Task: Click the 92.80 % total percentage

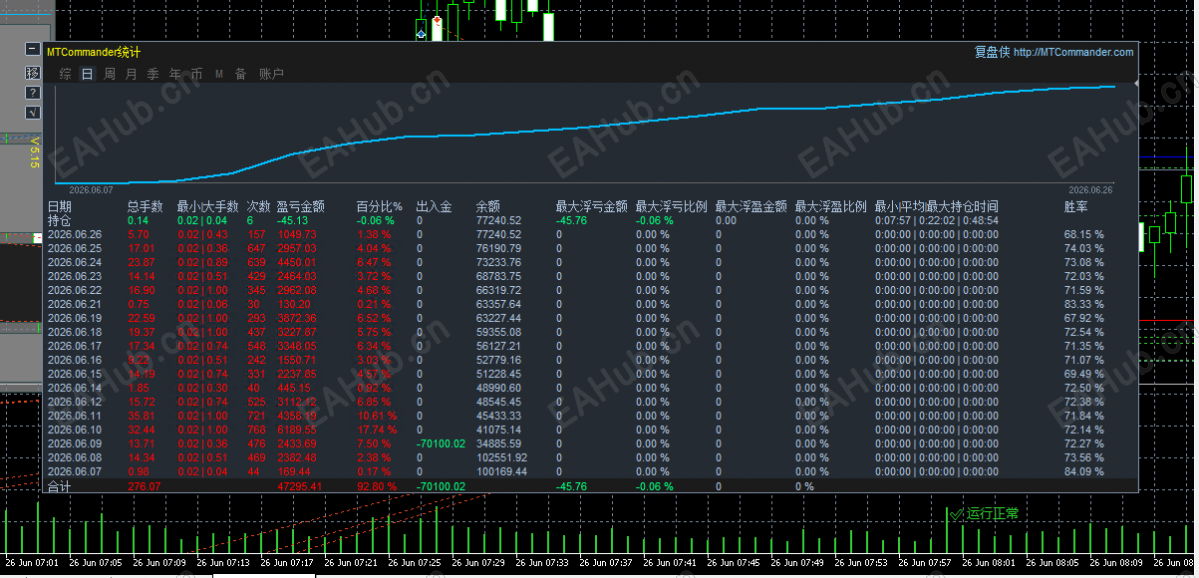Action: 377,486
